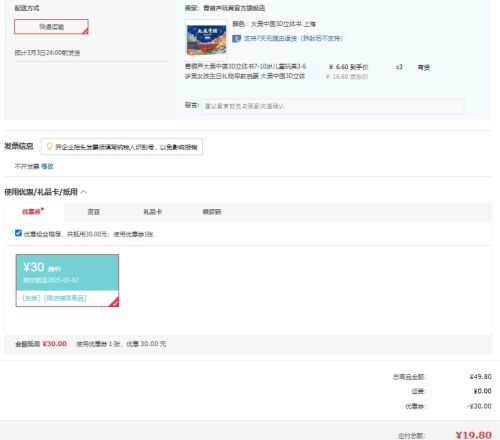
Task: Click the 7-day return policy icon
Action: pyautogui.click(x=236, y=38)
